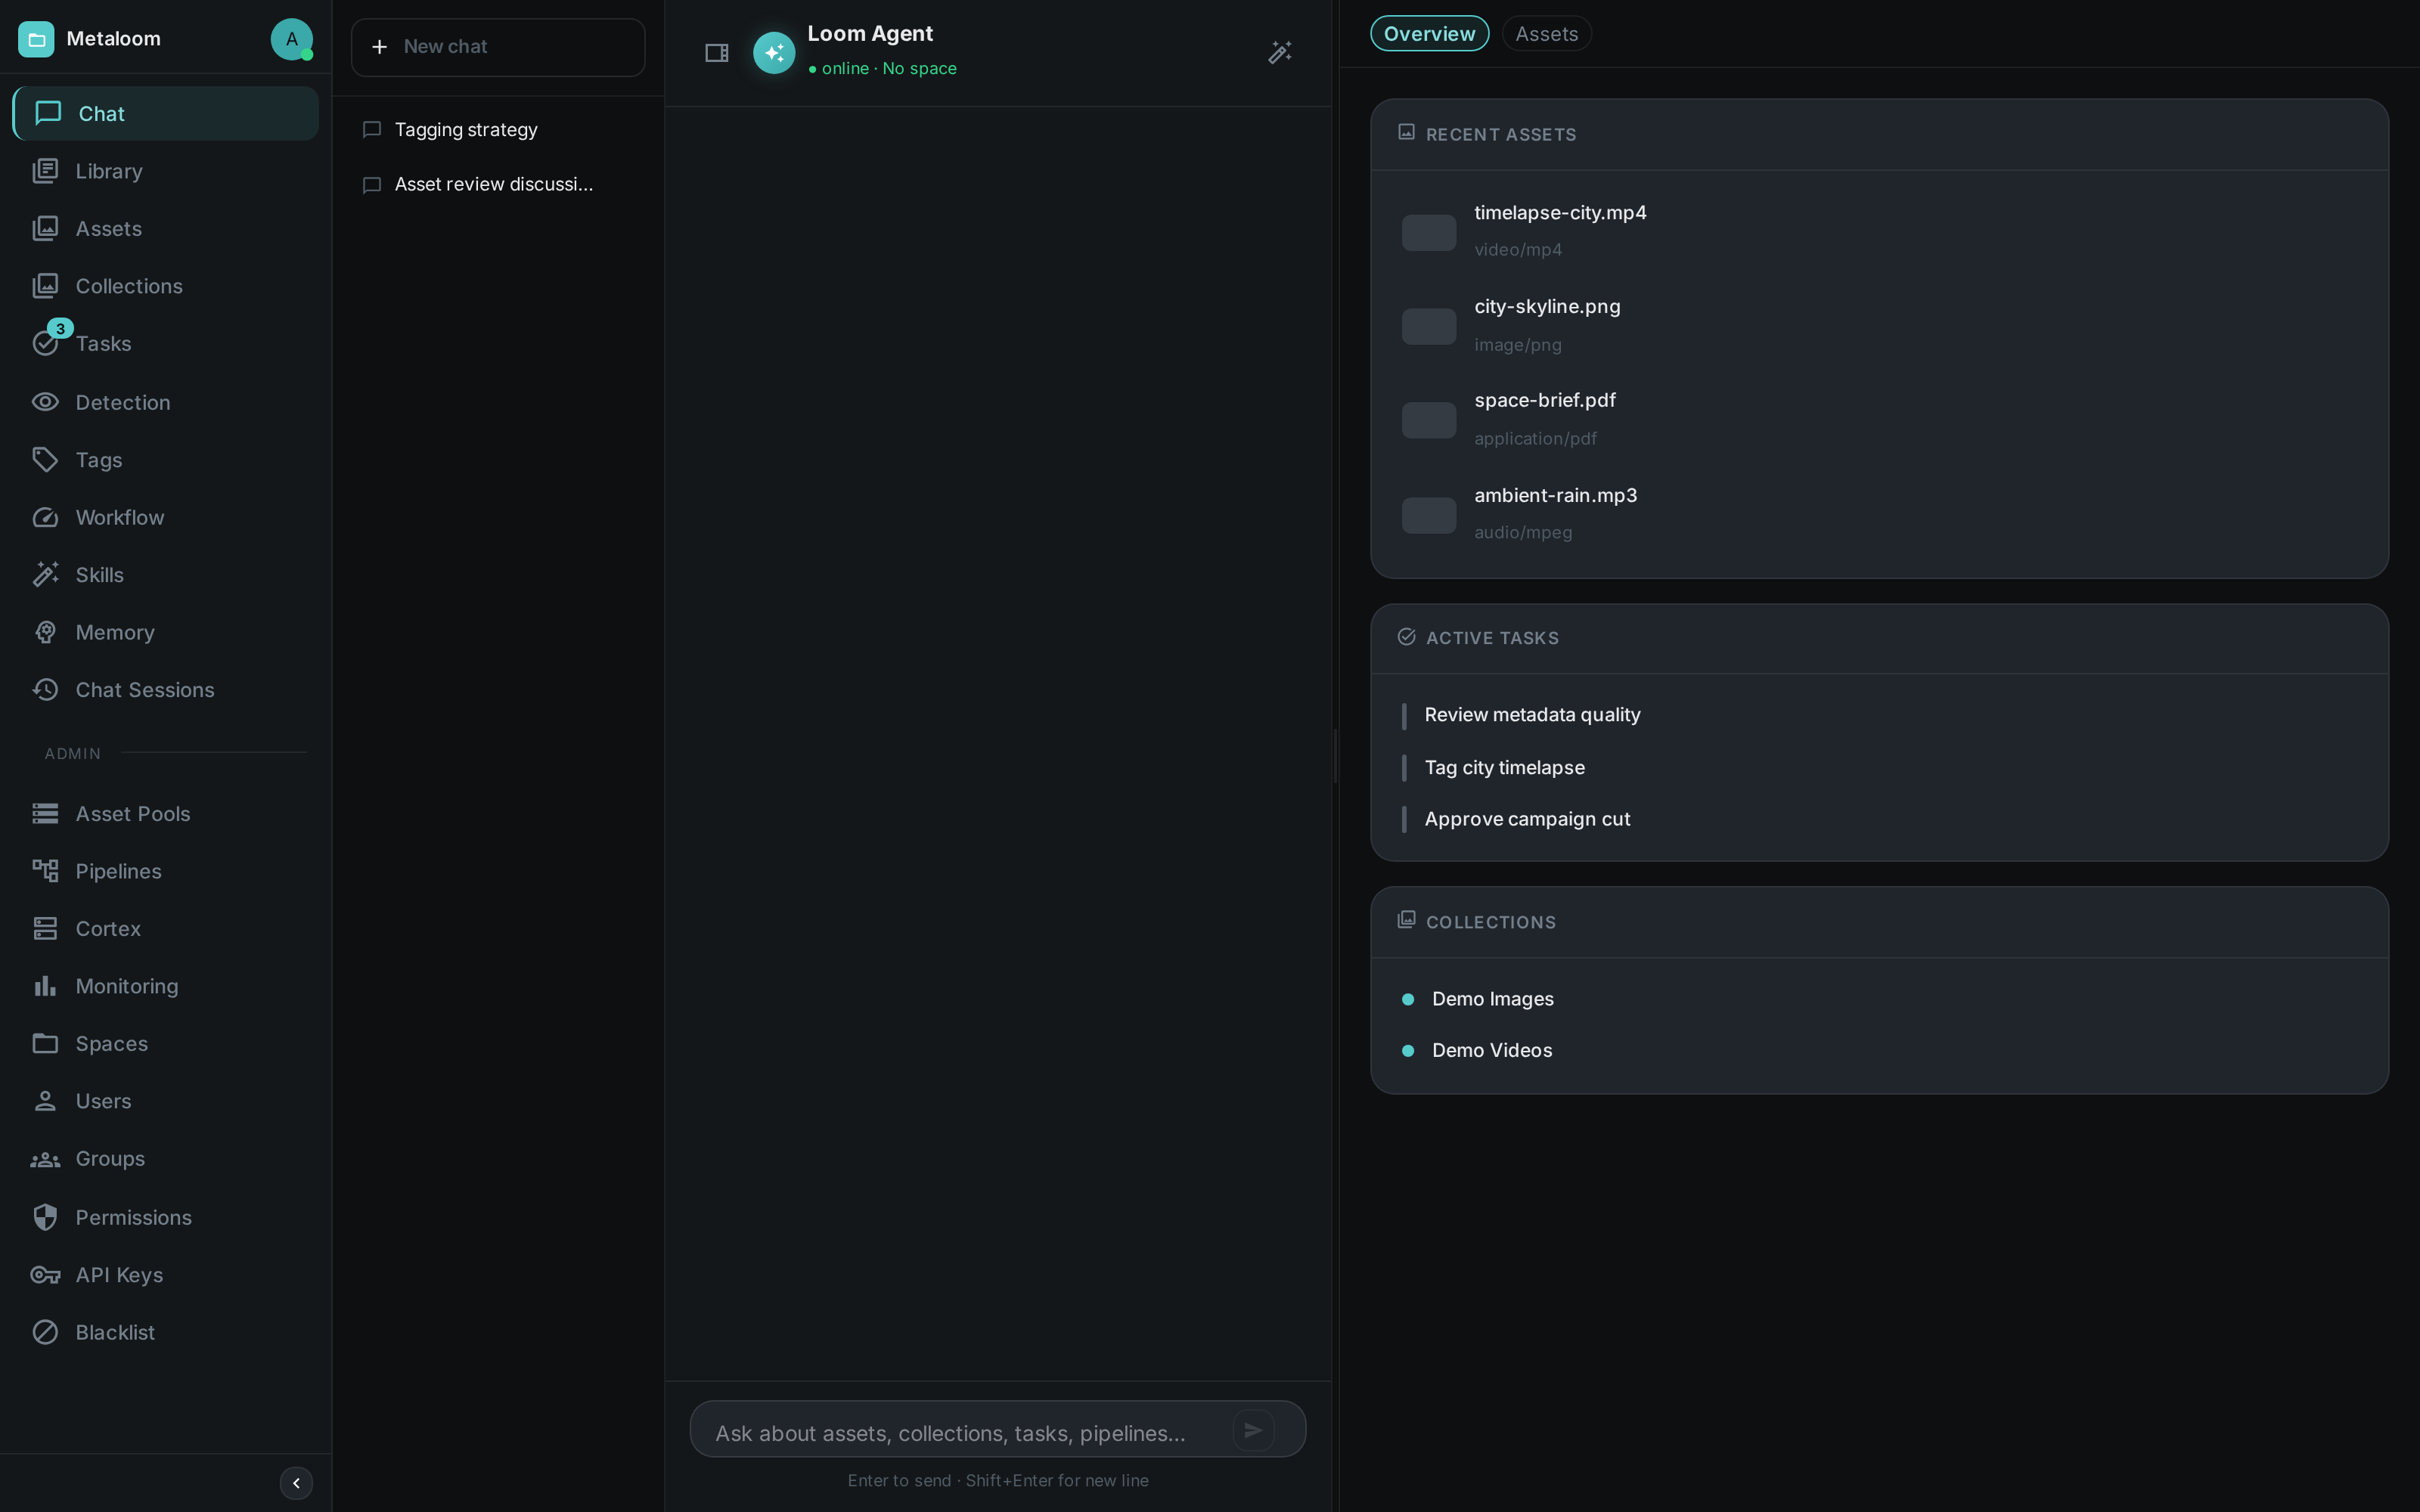Open Workflow in the sidebar

pos(165,517)
